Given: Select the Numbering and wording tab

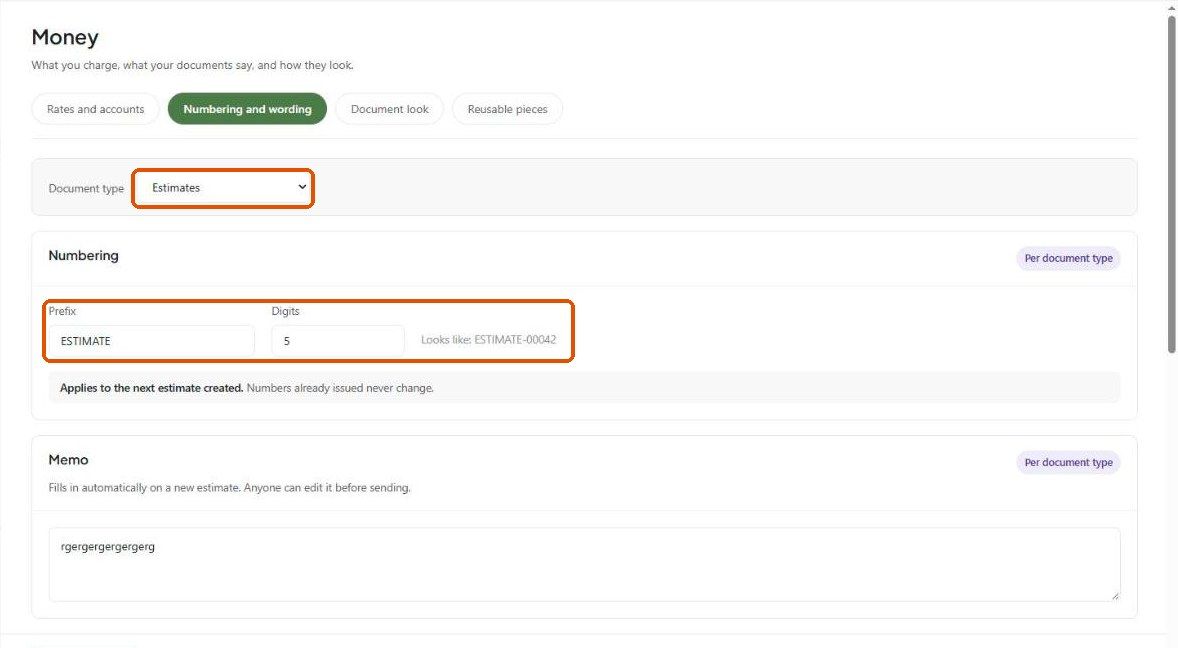Looking at the screenshot, I should tap(247, 109).
